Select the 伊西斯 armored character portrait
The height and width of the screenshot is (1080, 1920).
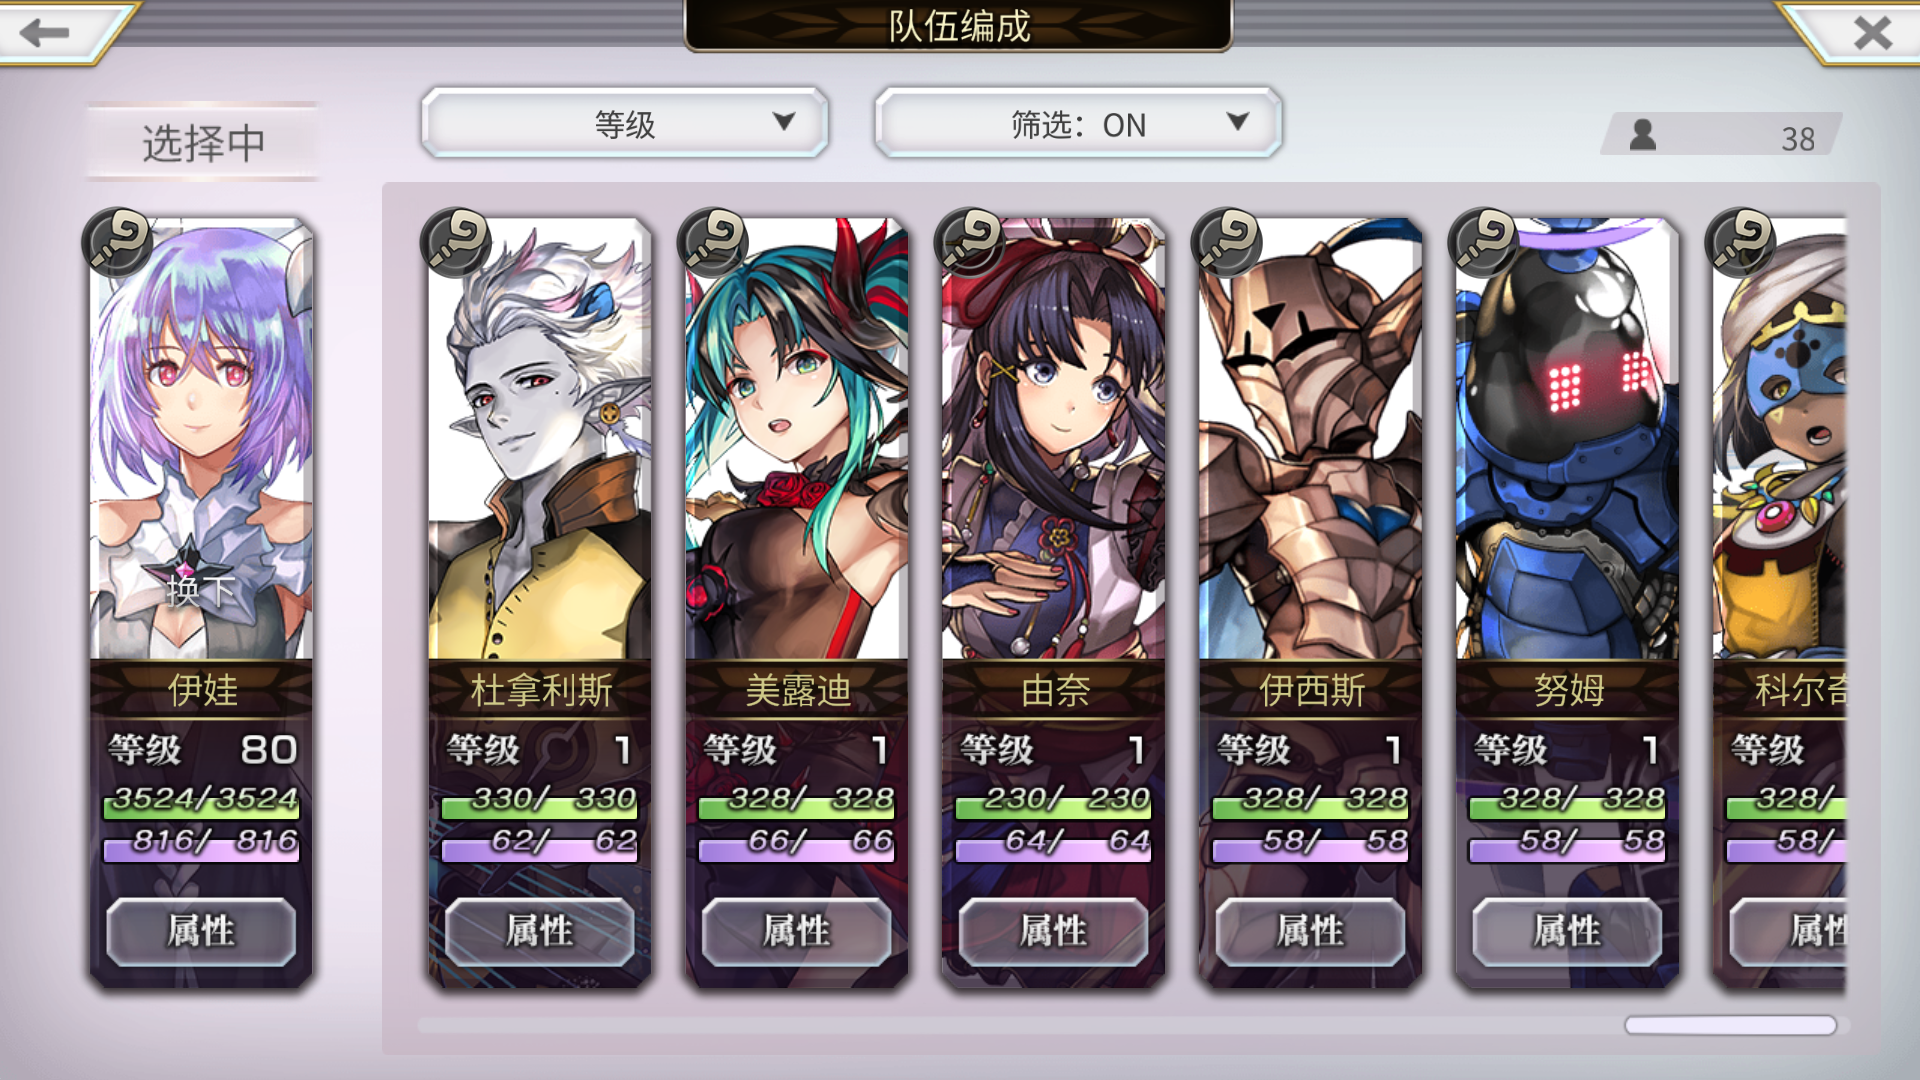(x=1310, y=438)
